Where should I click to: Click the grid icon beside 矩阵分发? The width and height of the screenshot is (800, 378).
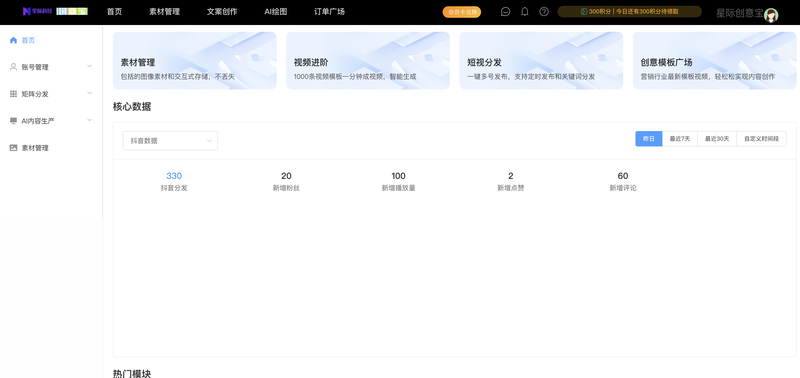(x=13, y=94)
